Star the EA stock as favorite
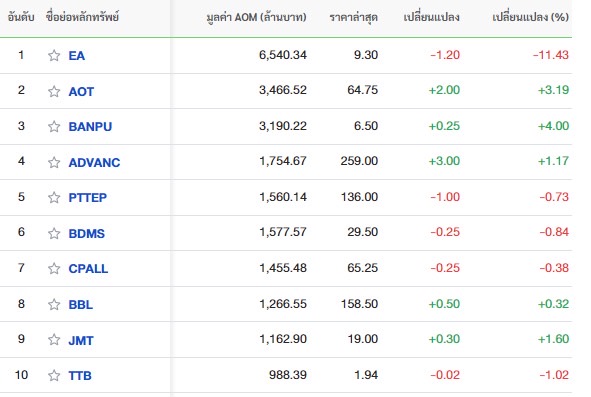 (x=54, y=55)
